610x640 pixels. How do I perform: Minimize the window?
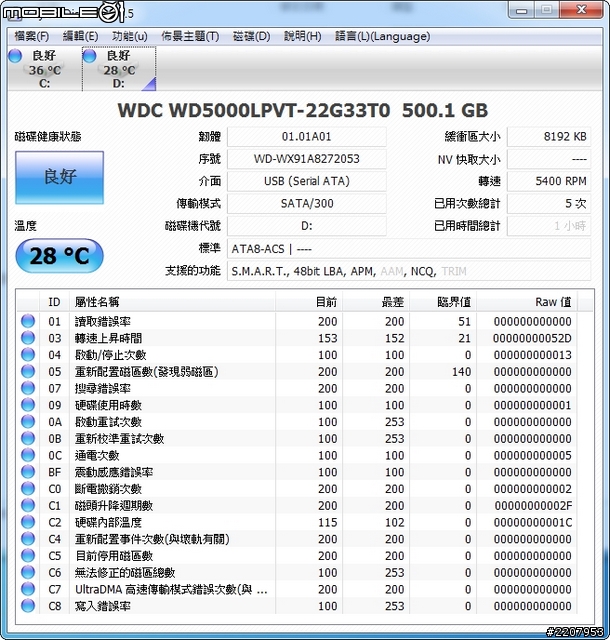(521, 10)
